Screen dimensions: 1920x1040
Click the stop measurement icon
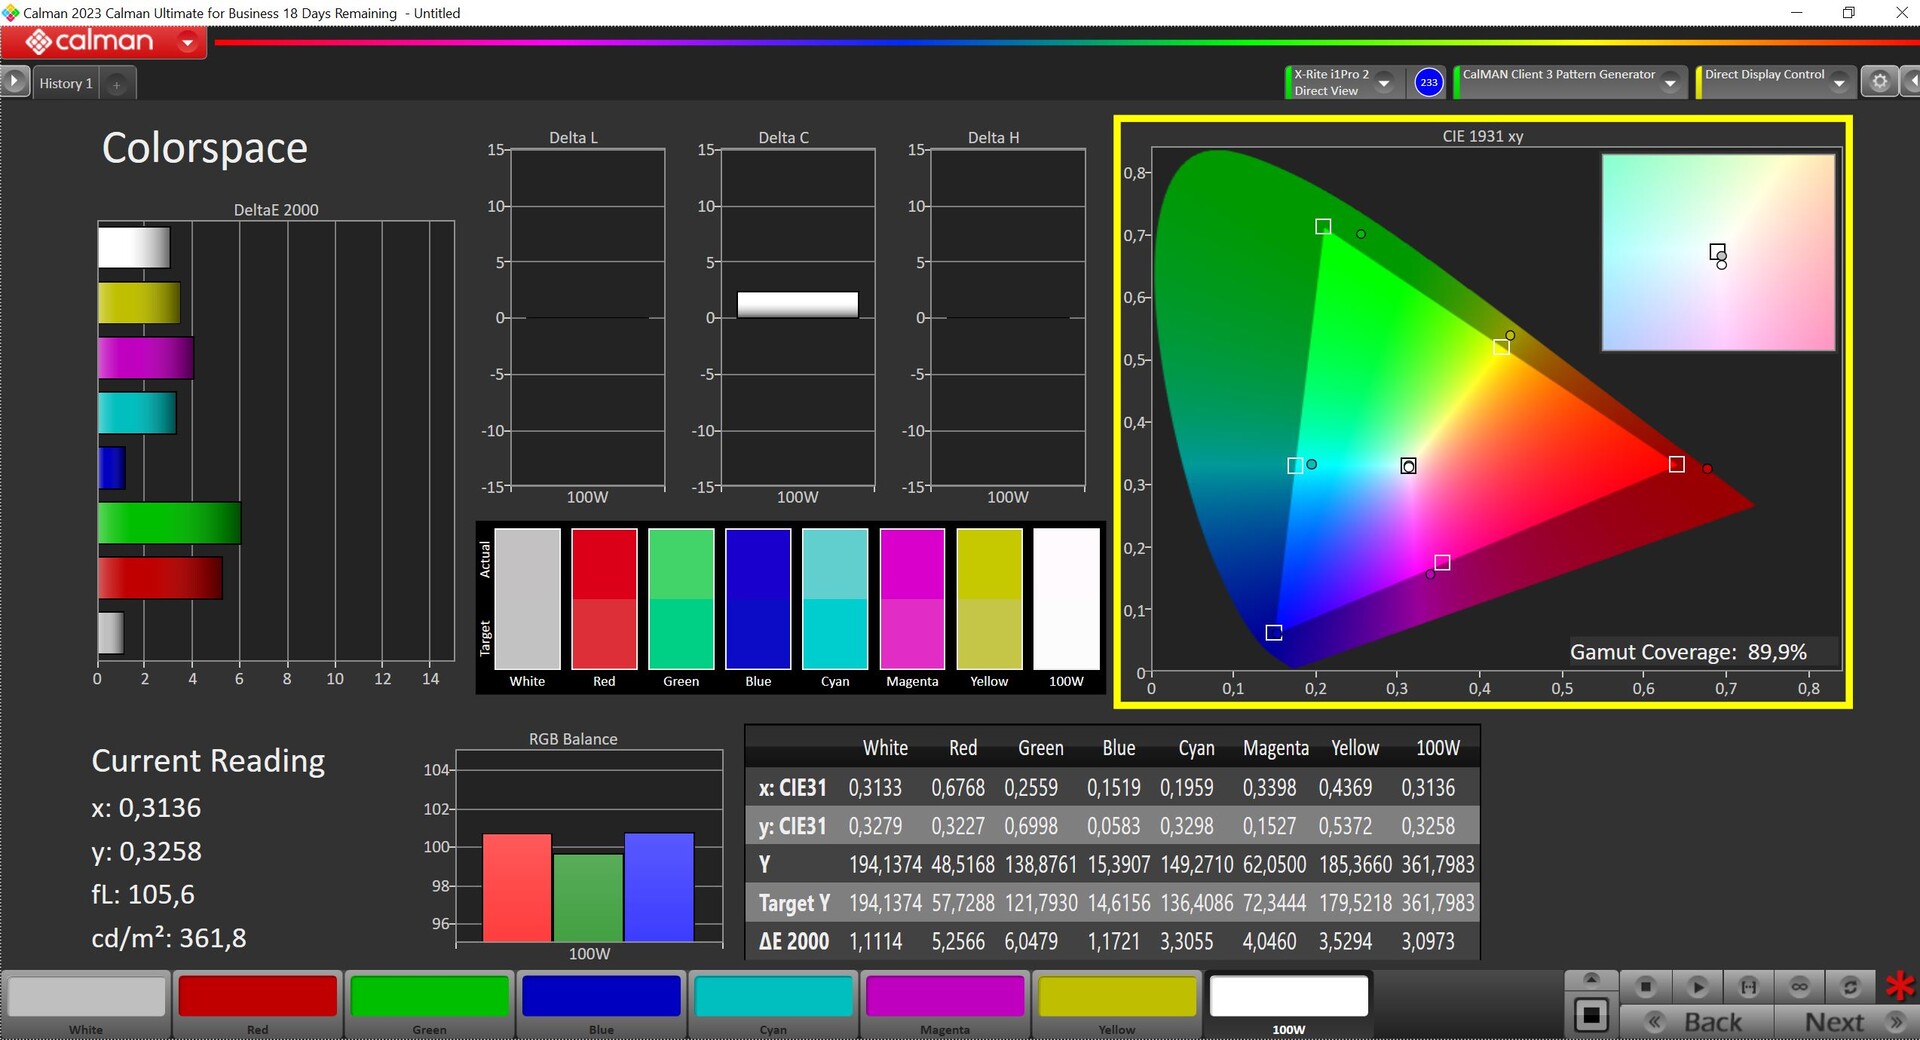coord(1645,987)
